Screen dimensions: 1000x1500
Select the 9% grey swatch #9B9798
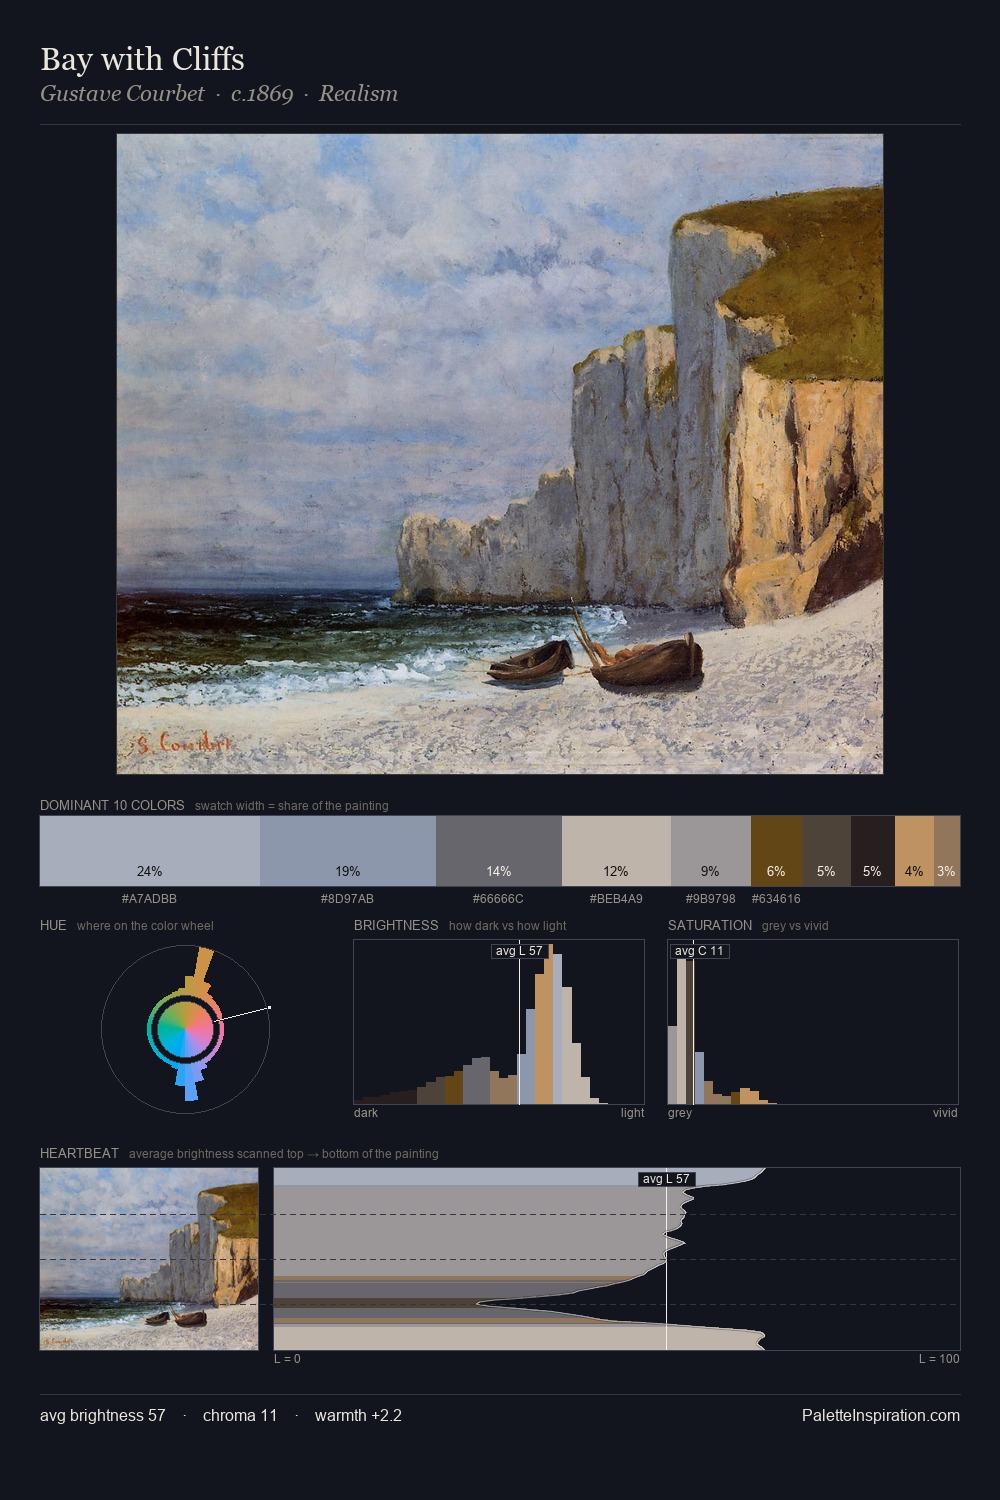click(710, 851)
